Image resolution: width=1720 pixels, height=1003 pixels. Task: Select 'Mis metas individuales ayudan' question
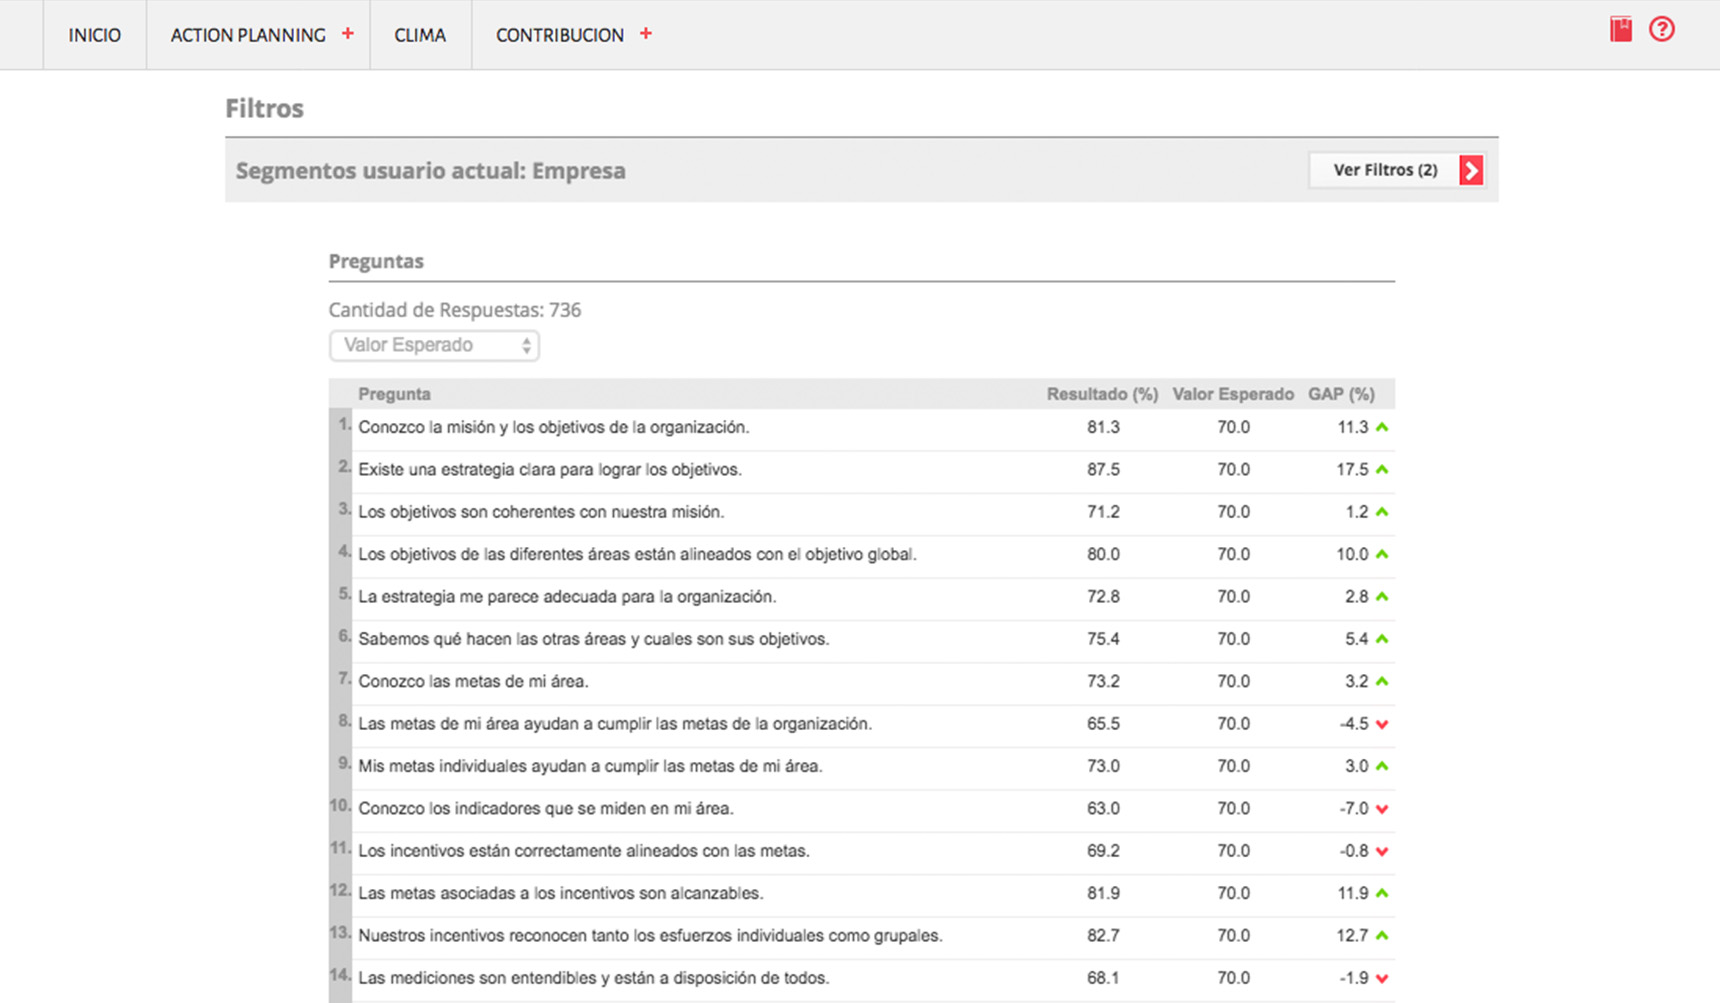590,766
